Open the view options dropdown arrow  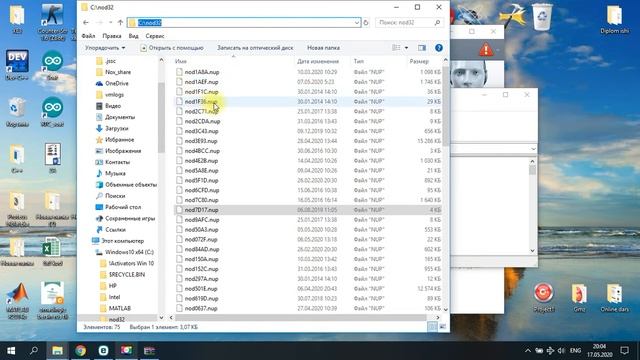(x=406, y=48)
